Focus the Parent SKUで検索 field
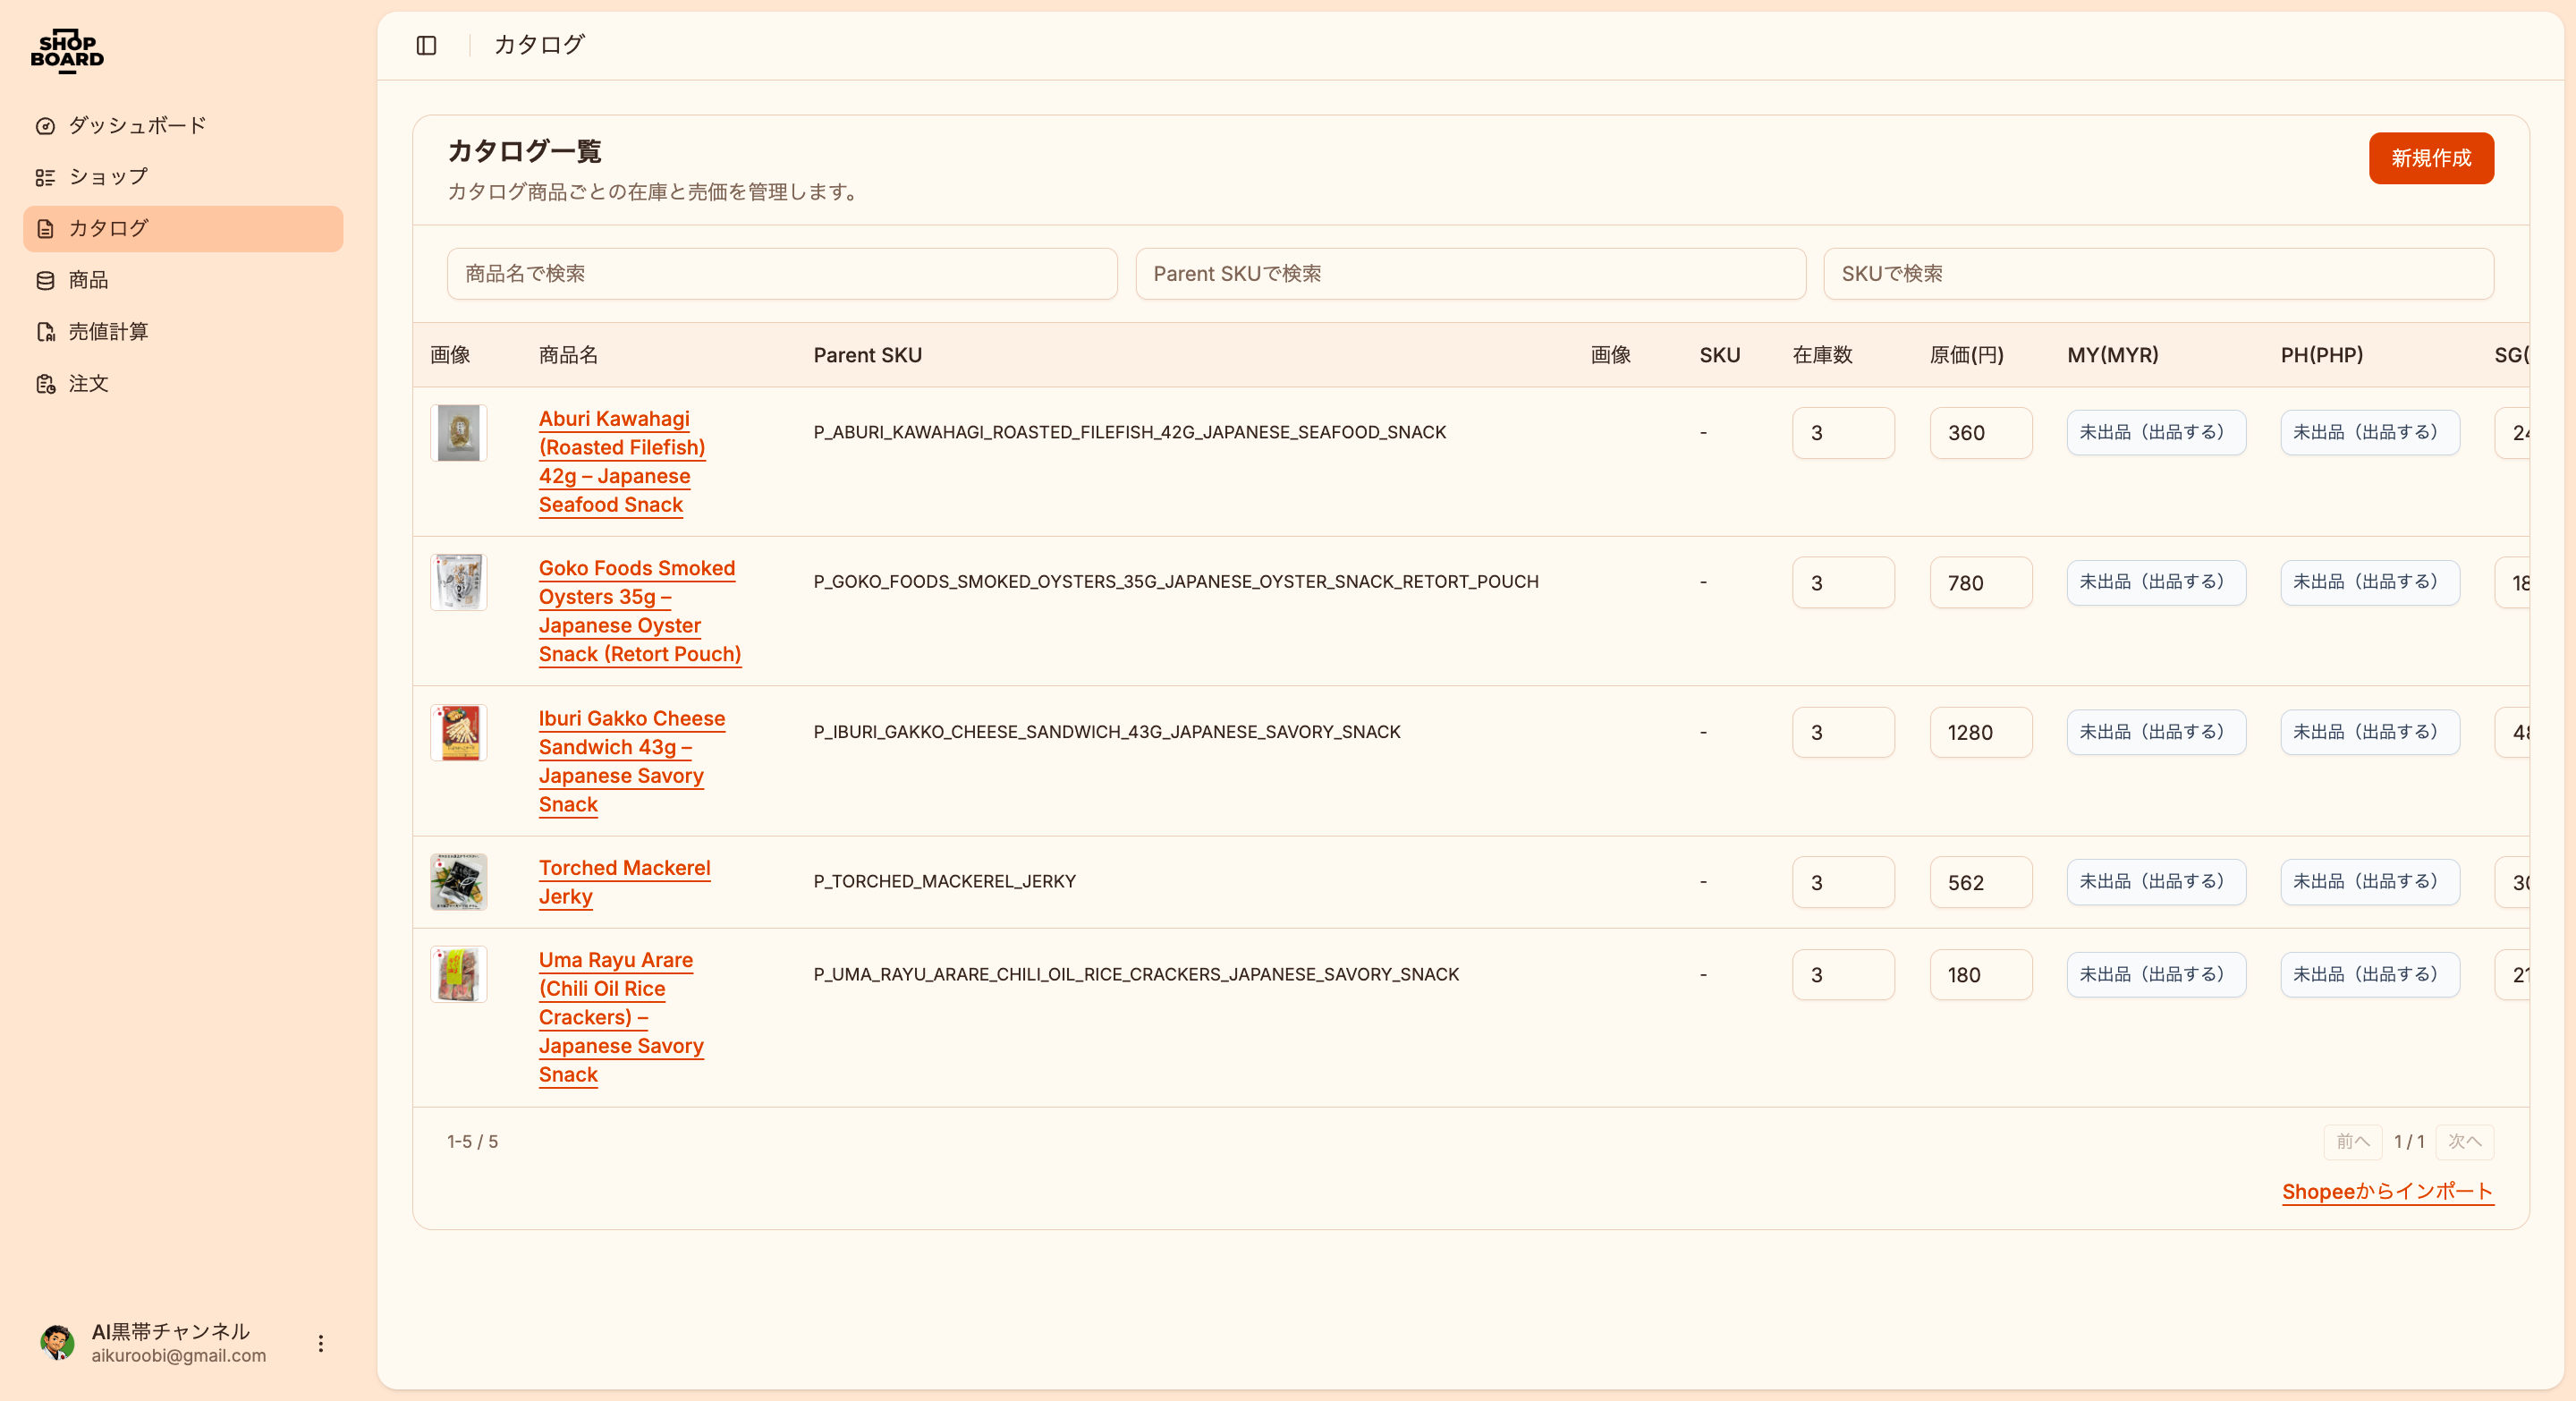2576x1401 pixels. tap(1469, 274)
